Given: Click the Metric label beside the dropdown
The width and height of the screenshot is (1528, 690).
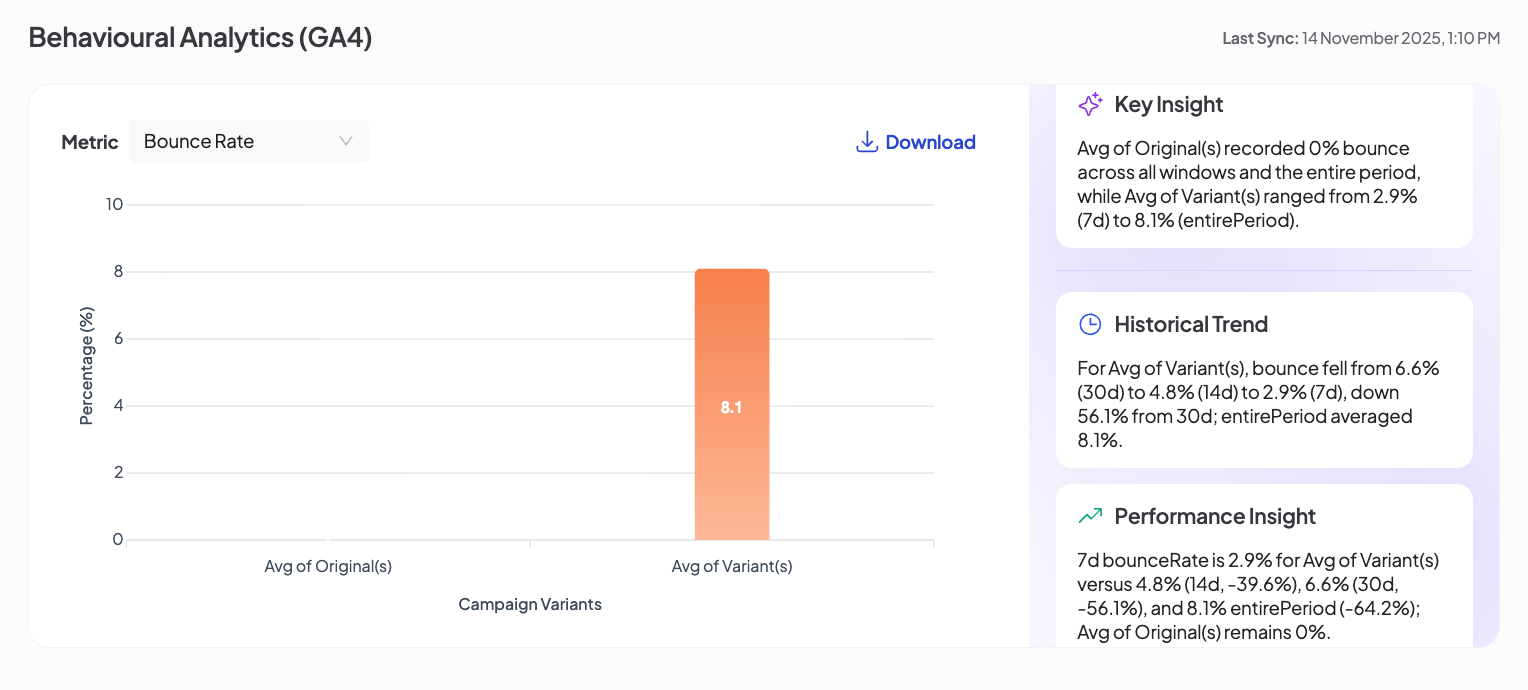Looking at the screenshot, I should coord(90,142).
